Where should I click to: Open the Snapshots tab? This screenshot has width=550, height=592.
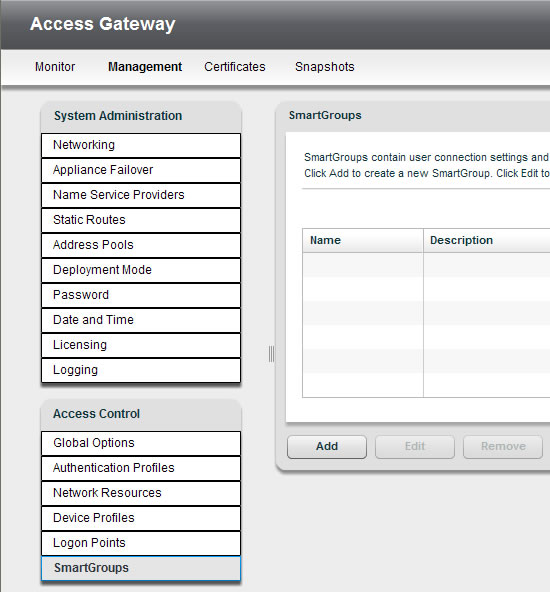(325, 67)
